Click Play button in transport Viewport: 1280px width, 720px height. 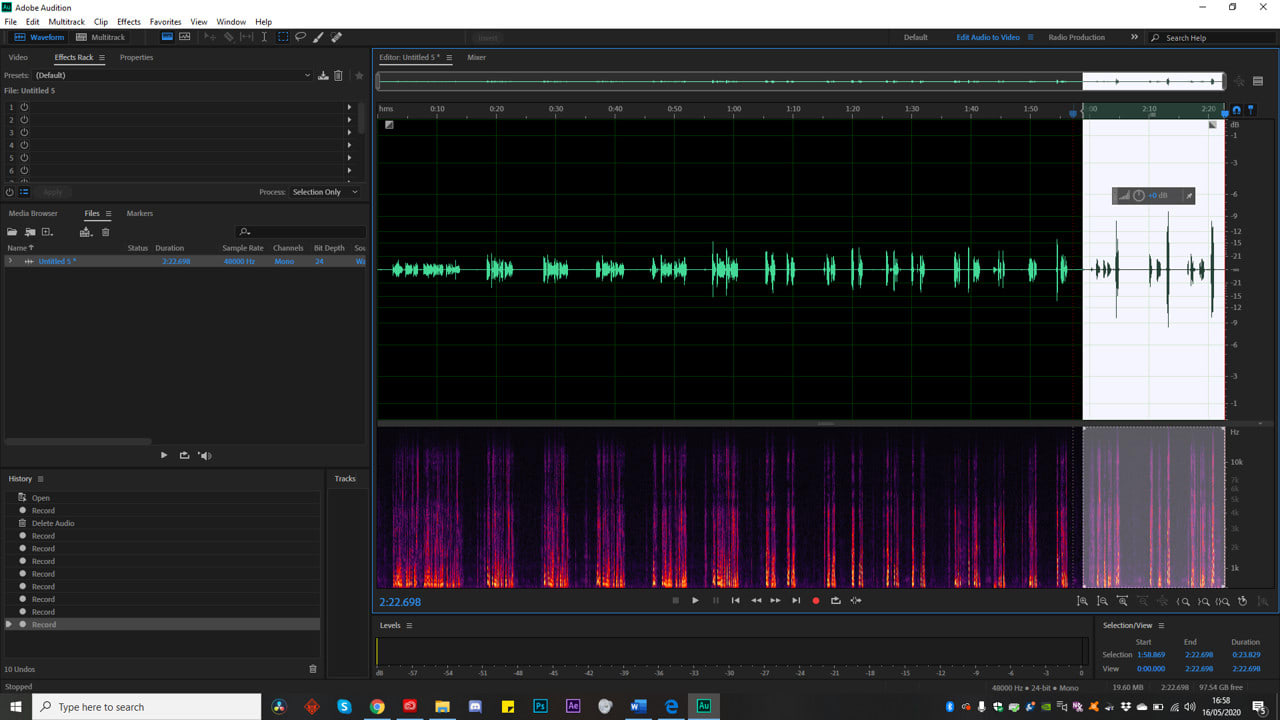pyautogui.click(x=695, y=600)
